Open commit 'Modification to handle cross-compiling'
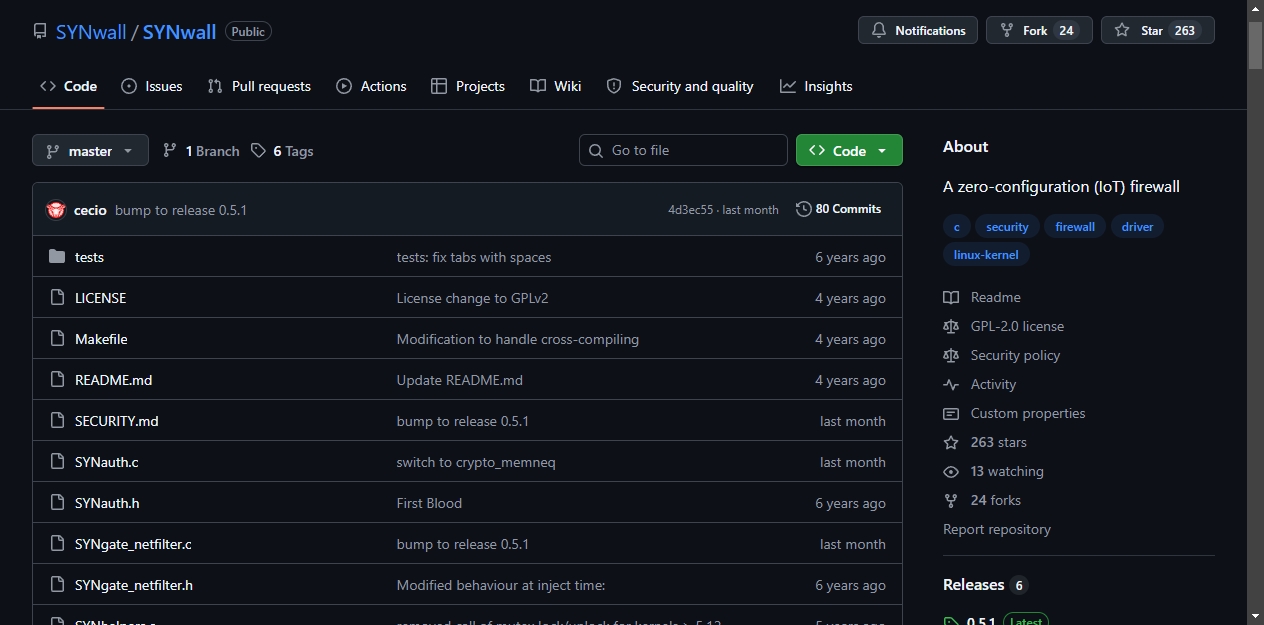The height and width of the screenshot is (625, 1264). [518, 339]
